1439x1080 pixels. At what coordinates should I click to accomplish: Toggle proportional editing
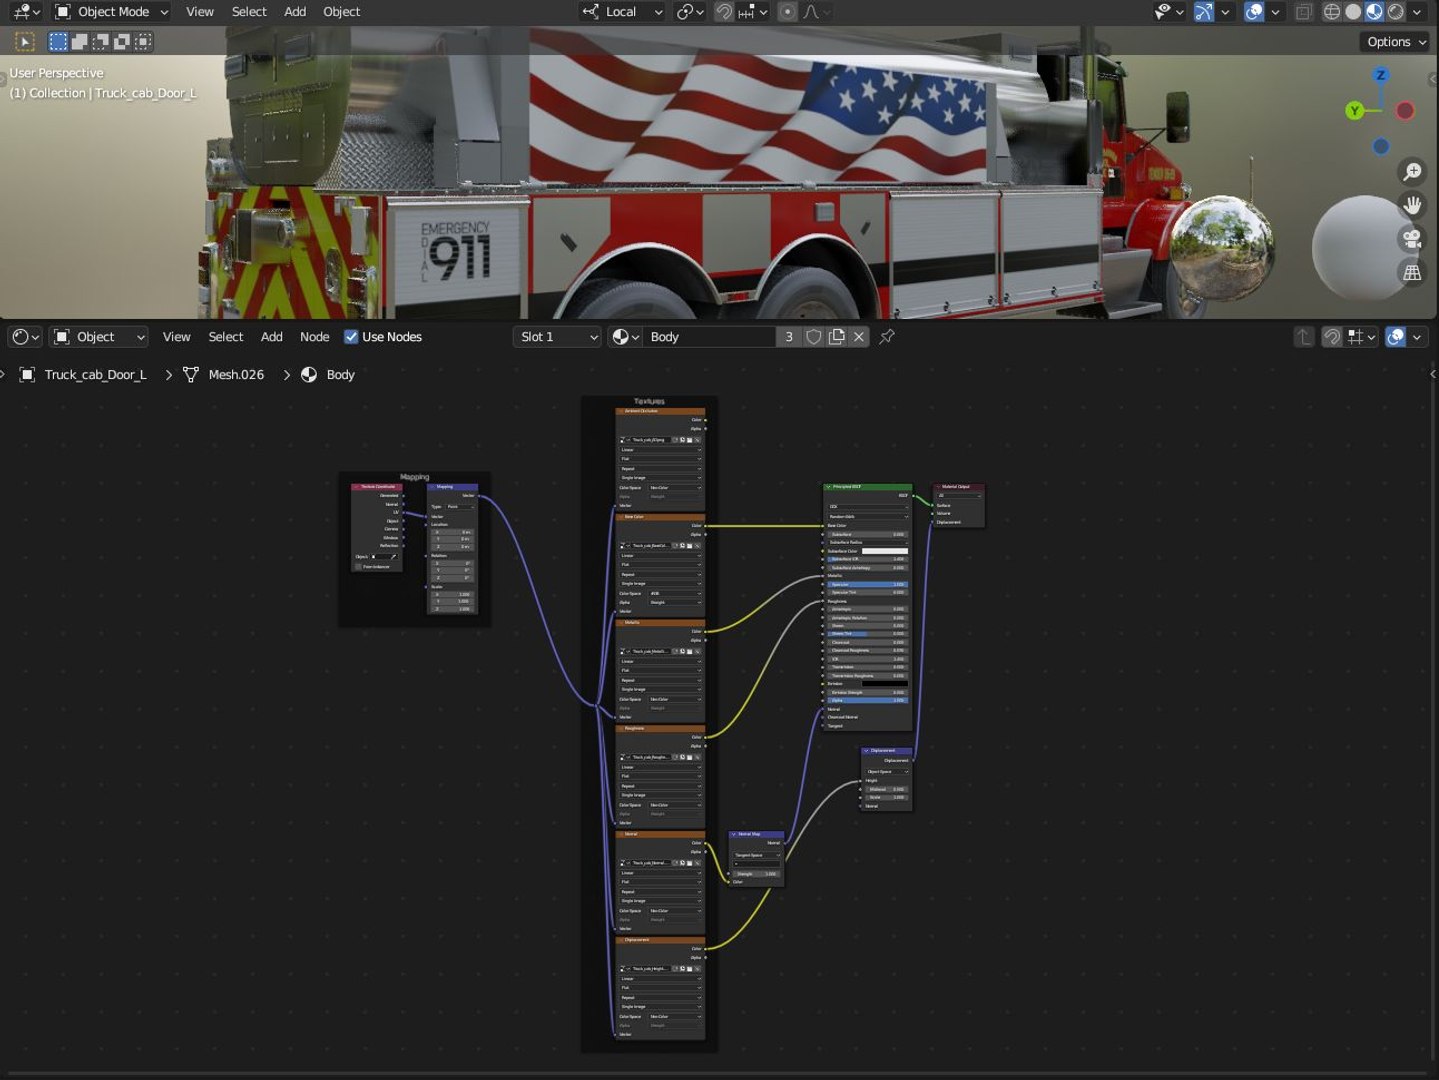[x=788, y=12]
